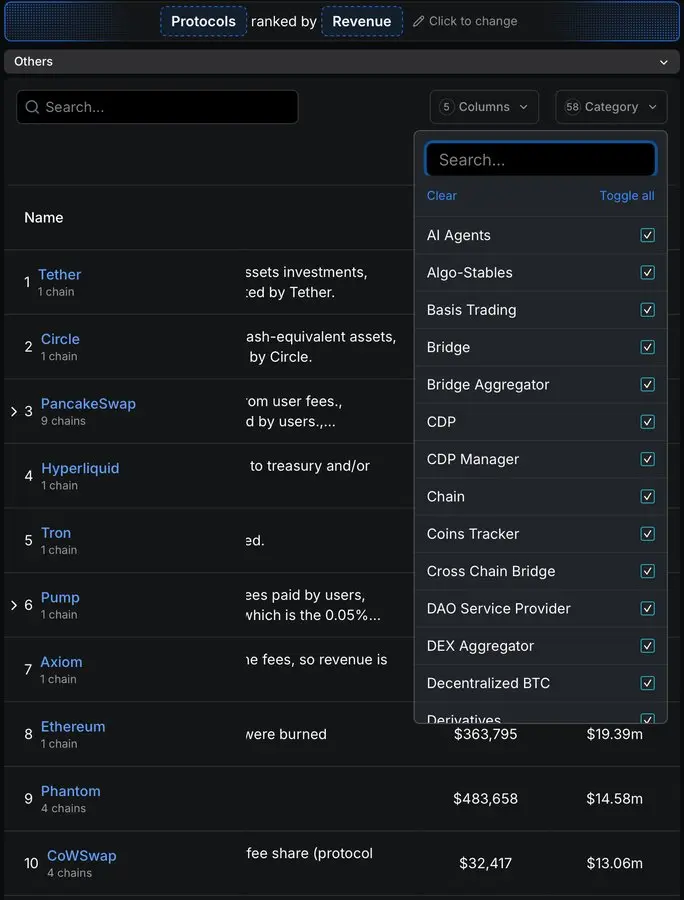The height and width of the screenshot is (900, 684).
Task: Uncheck the Bridge Aggregator checkbox
Action: tap(647, 385)
